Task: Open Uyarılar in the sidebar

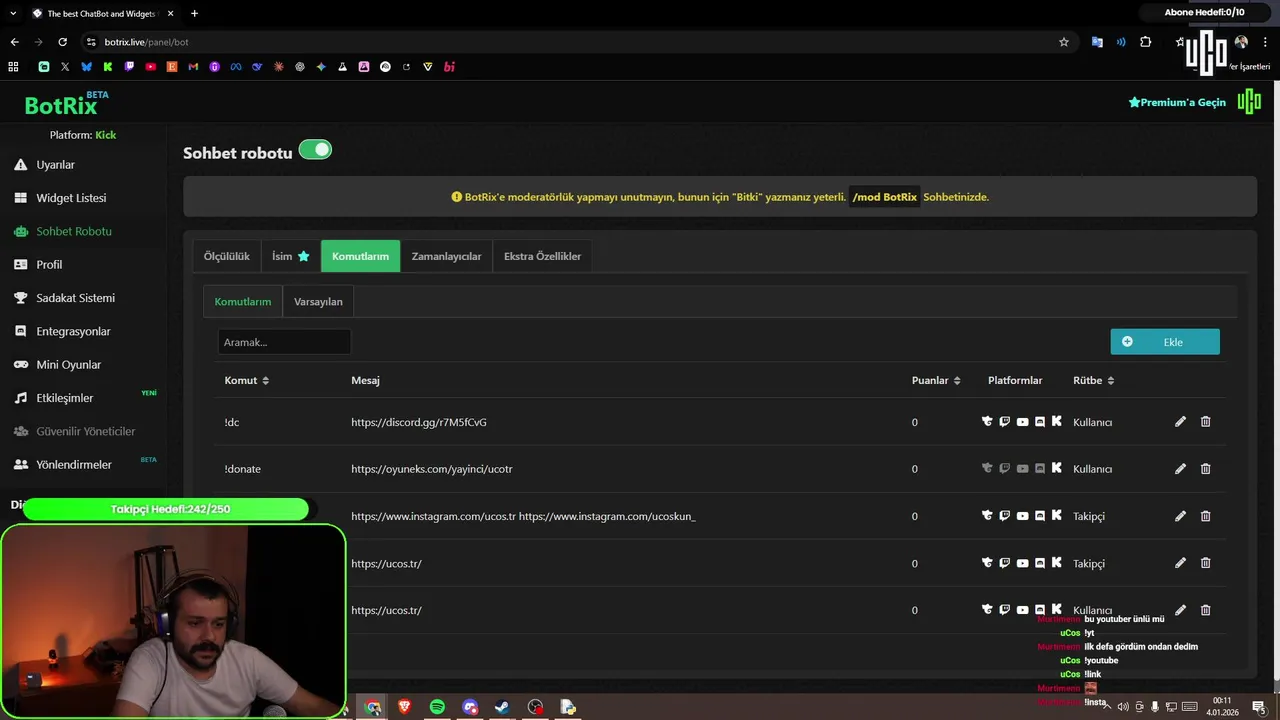Action: click(x=56, y=165)
